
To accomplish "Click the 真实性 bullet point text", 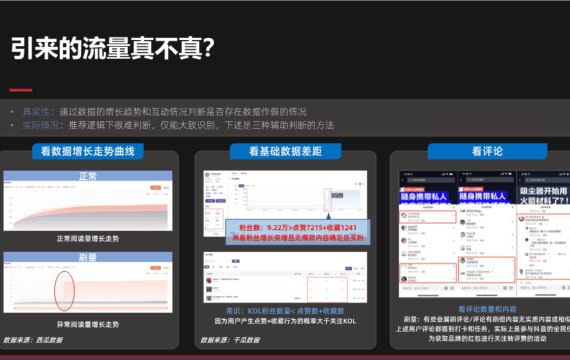I will pos(165,112).
